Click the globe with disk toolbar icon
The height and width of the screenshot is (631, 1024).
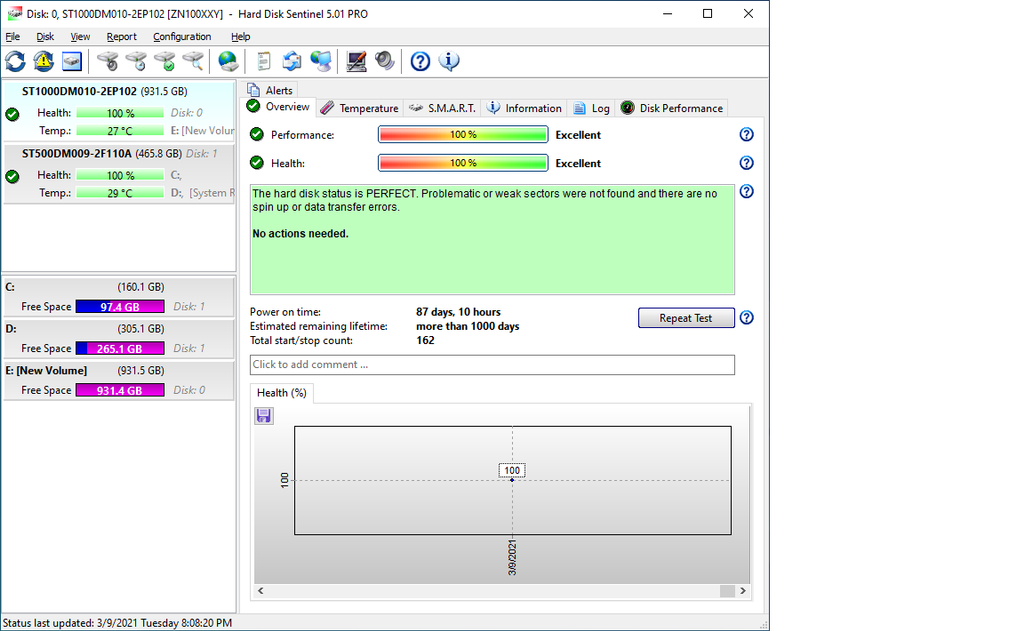click(228, 62)
